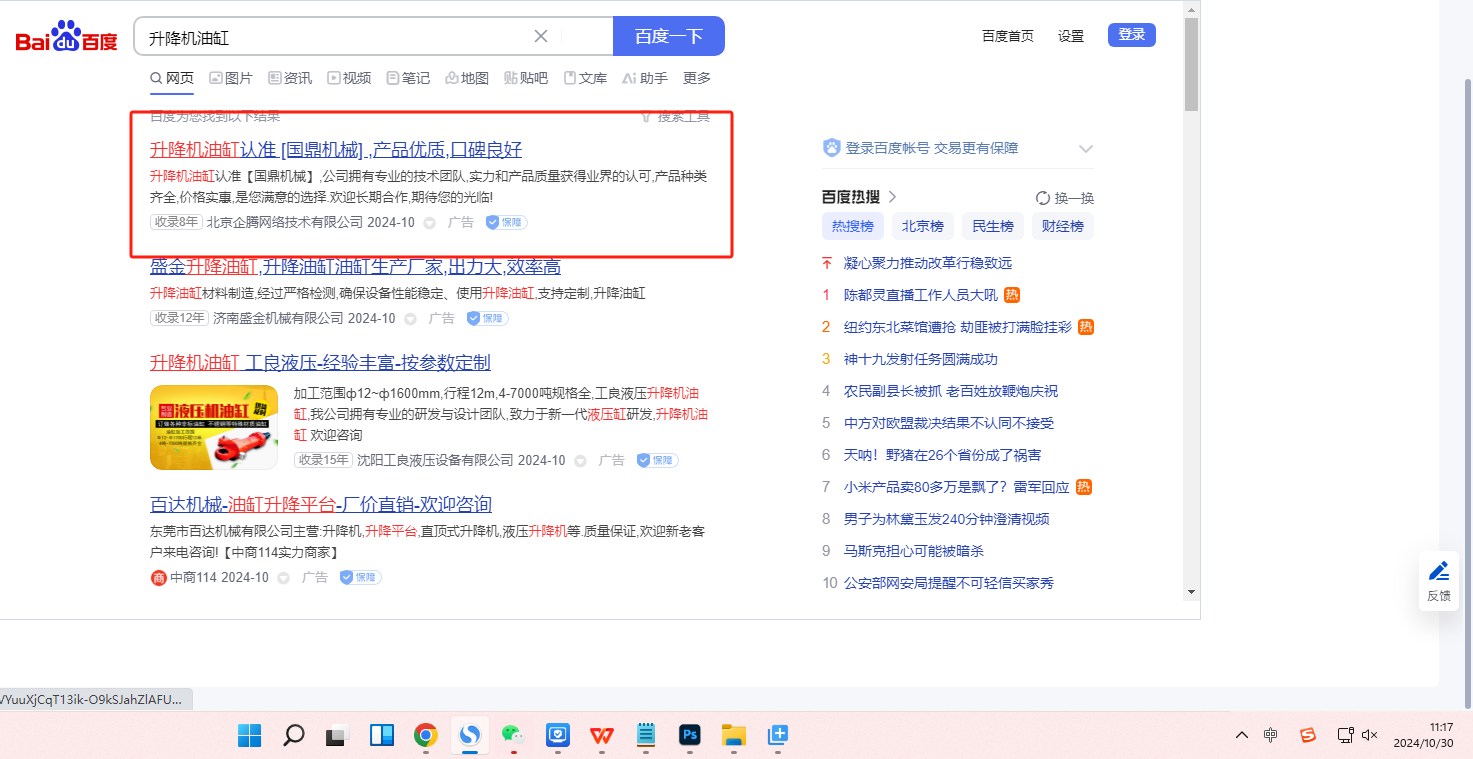1473x759 pixels.
Task: Toggle the 中 input method indicator
Action: pyautogui.click(x=1270, y=735)
